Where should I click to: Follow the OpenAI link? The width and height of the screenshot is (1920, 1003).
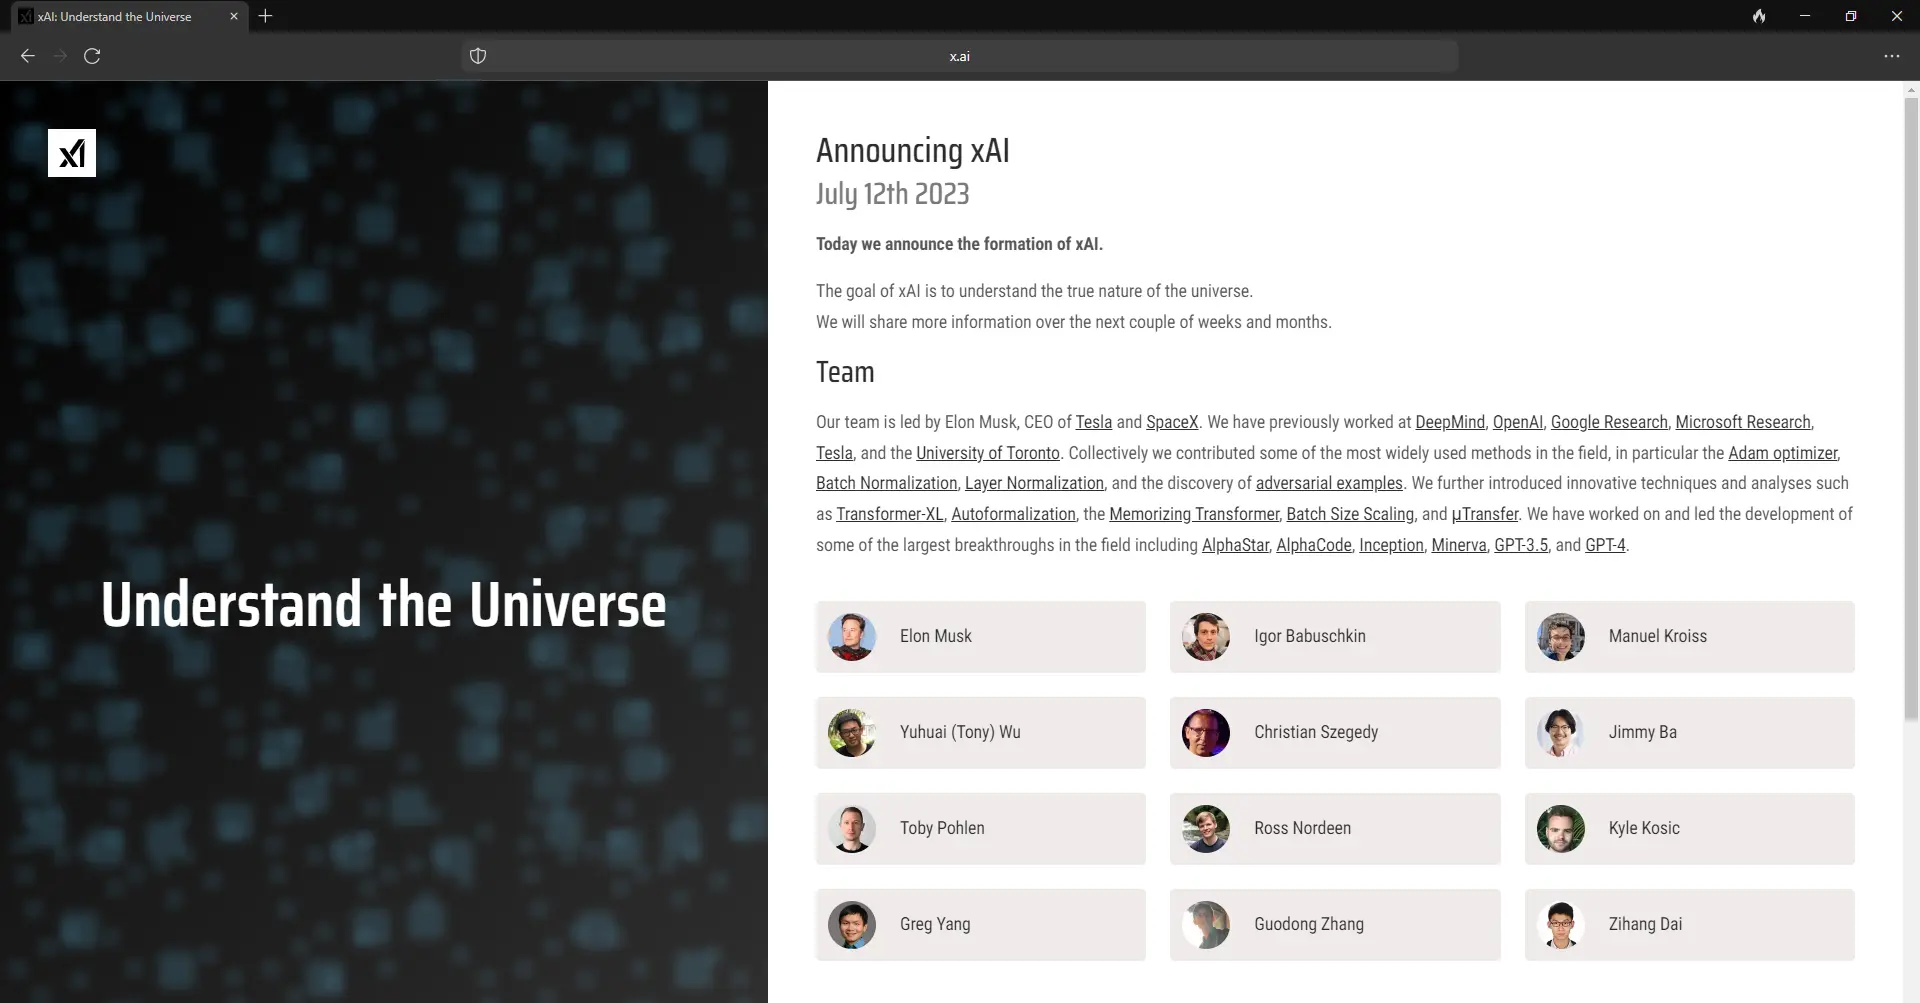(1518, 422)
